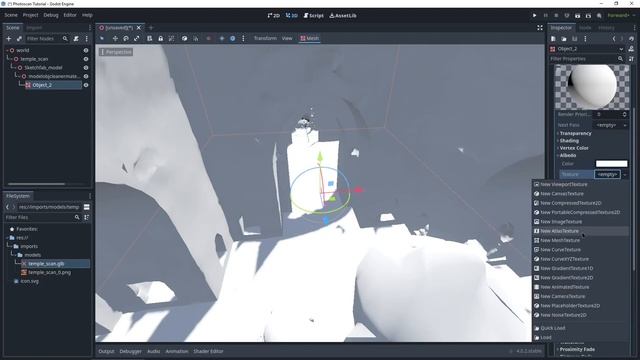Open the Editor menu
The height and width of the screenshot is (360, 640).
(70, 15)
